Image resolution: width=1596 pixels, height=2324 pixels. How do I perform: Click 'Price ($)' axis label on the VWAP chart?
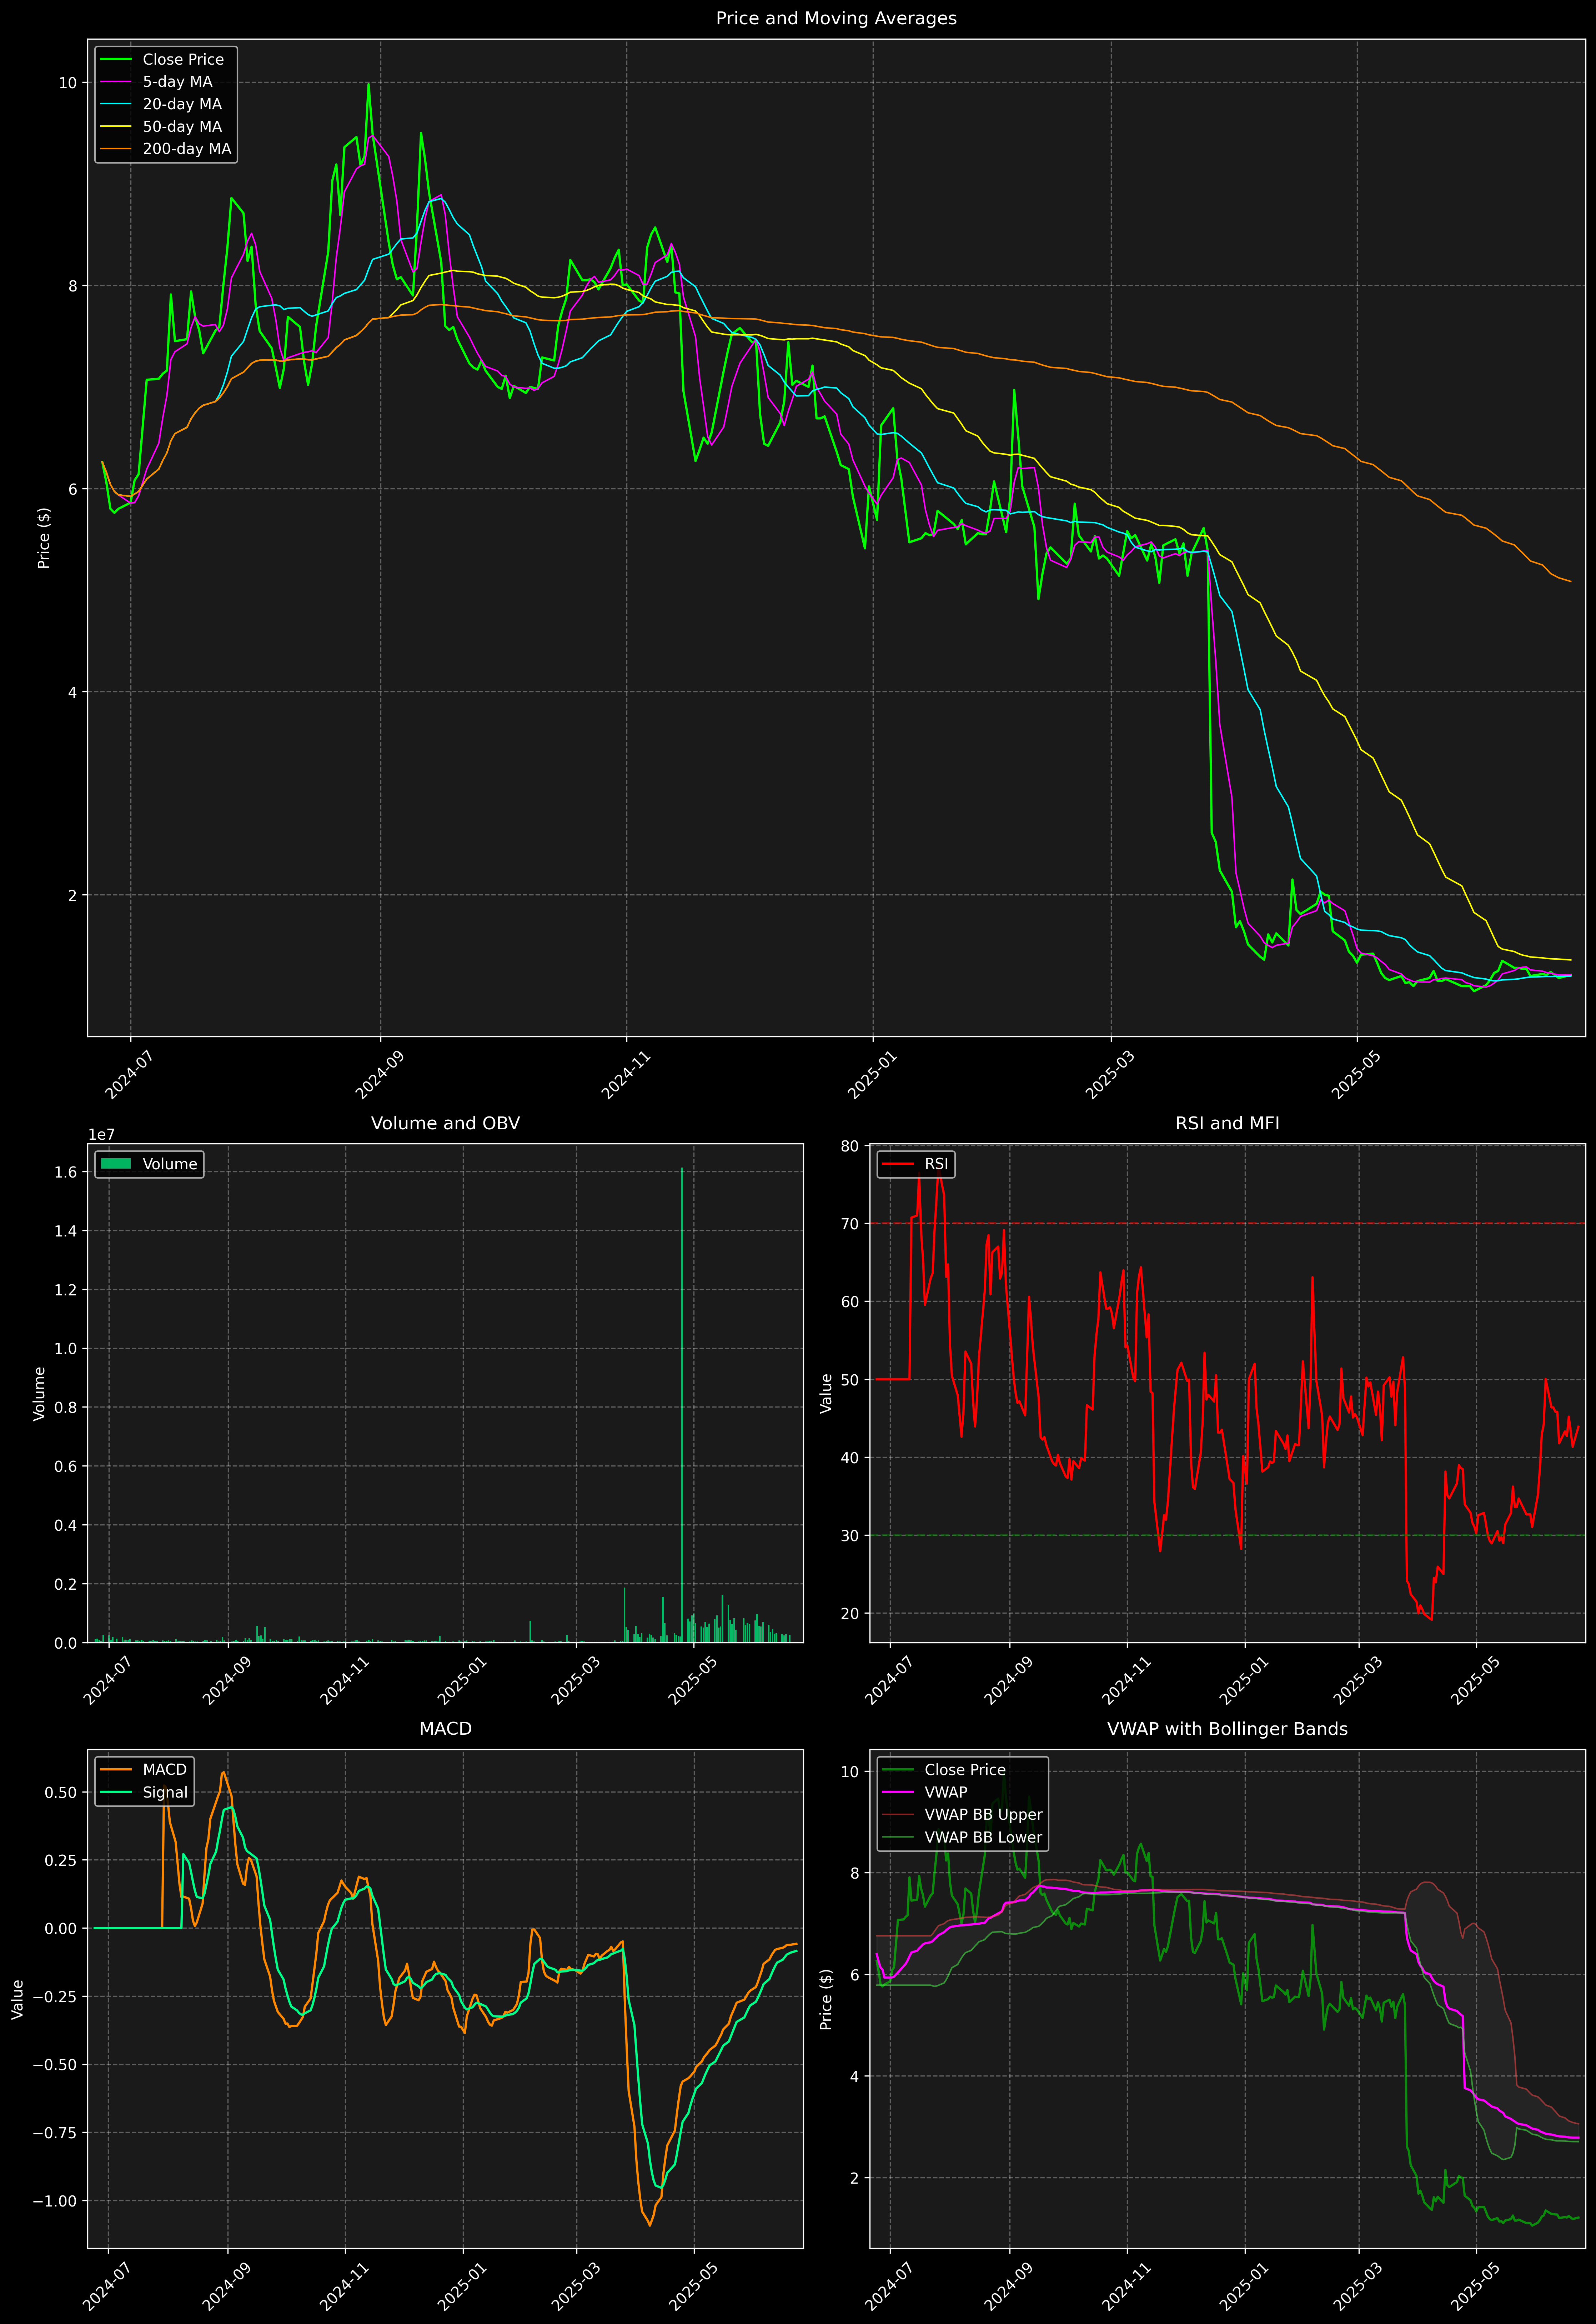[826, 1999]
